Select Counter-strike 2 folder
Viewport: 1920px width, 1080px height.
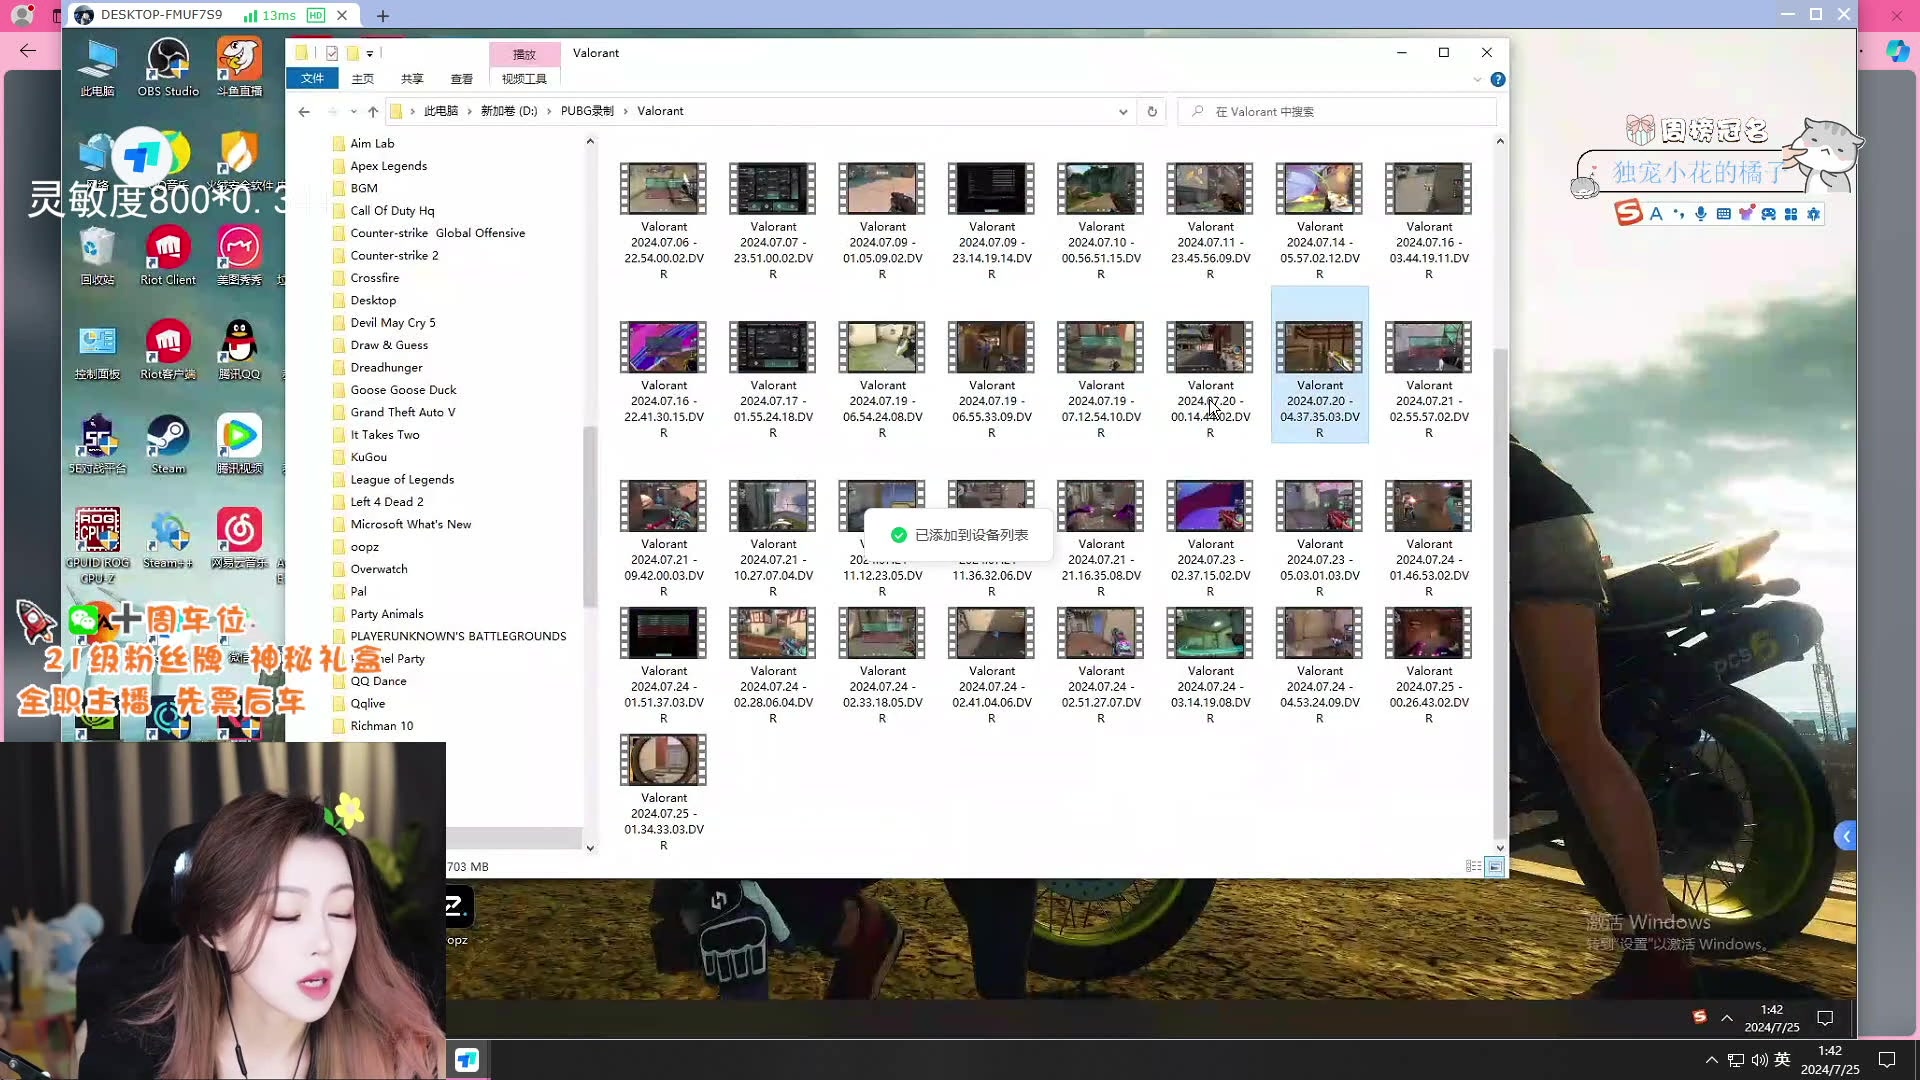tap(394, 255)
